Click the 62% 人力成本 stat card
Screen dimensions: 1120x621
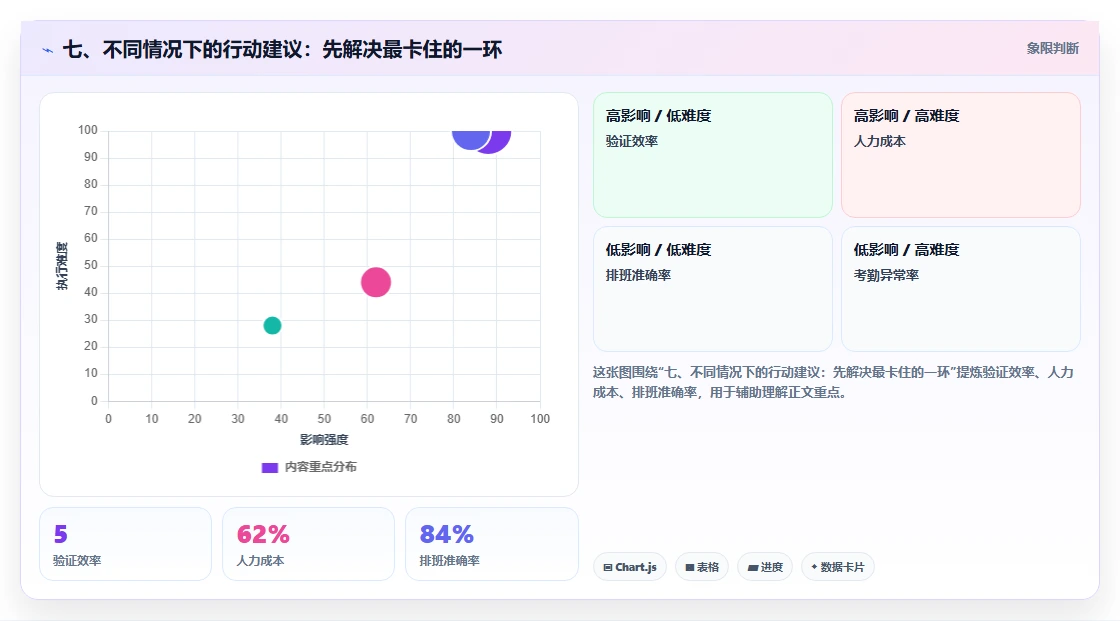309,545
